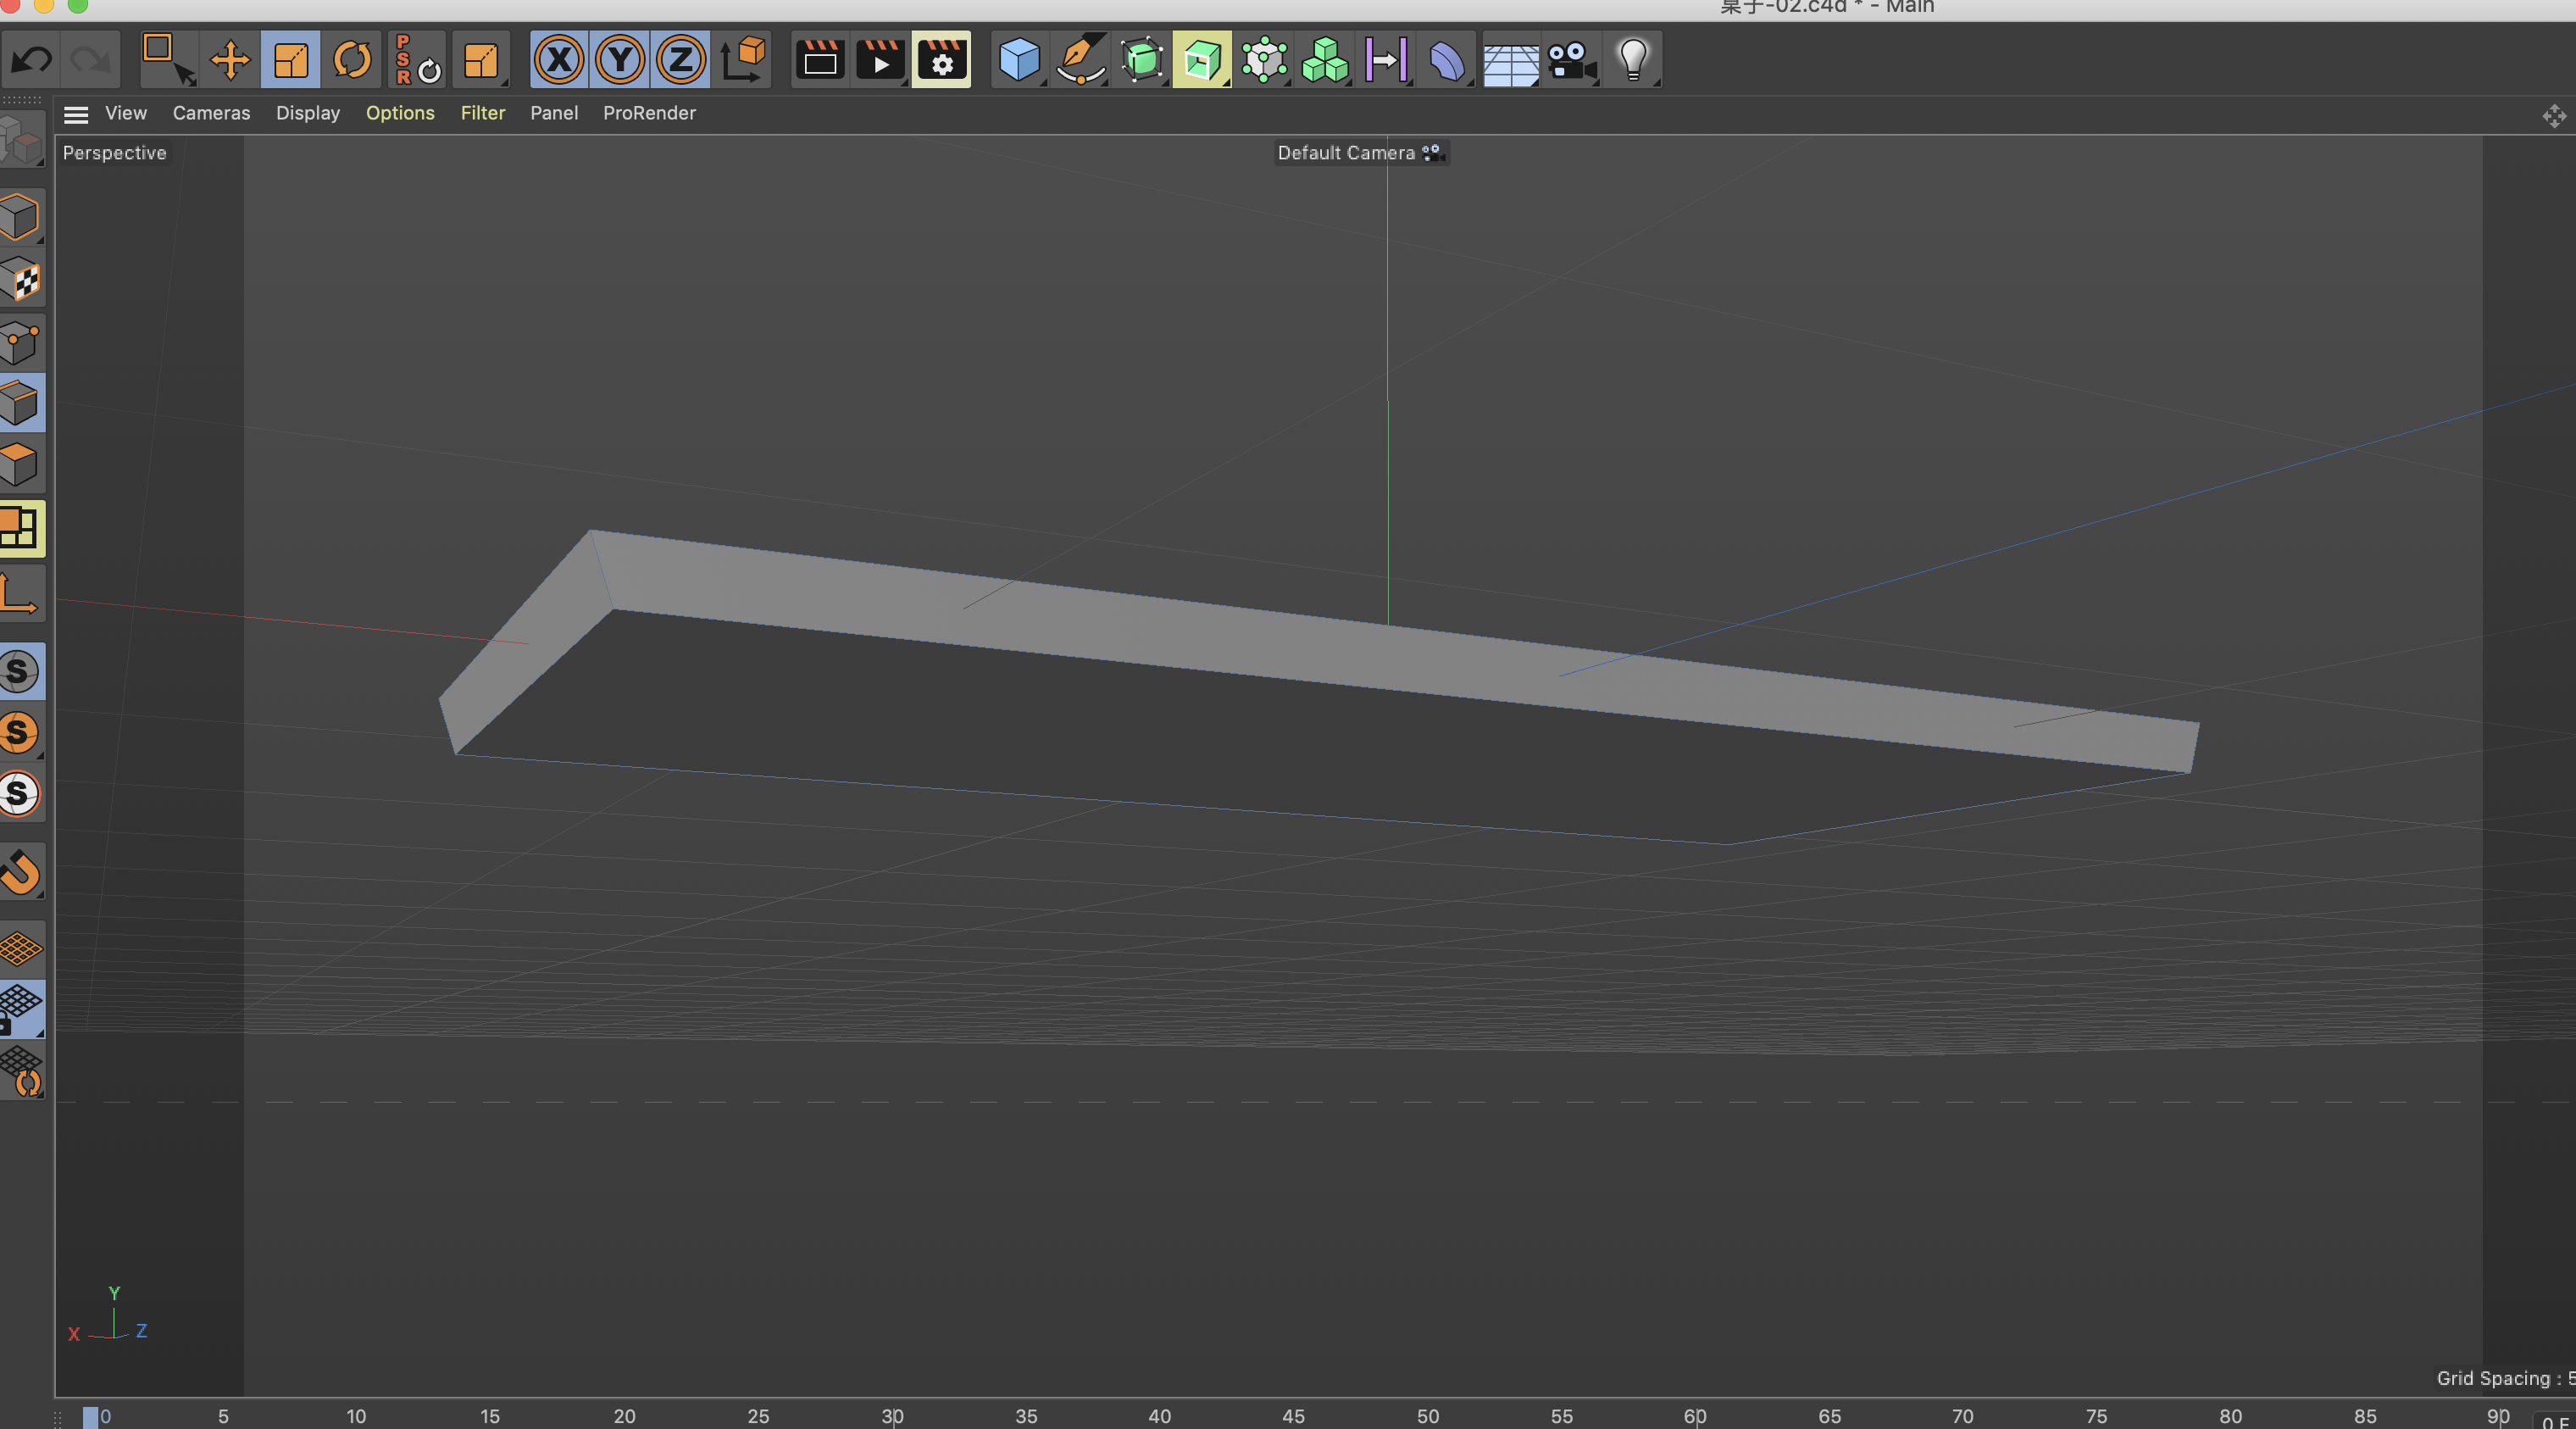Click Render View clapperboard icon

tap(819, 60)
